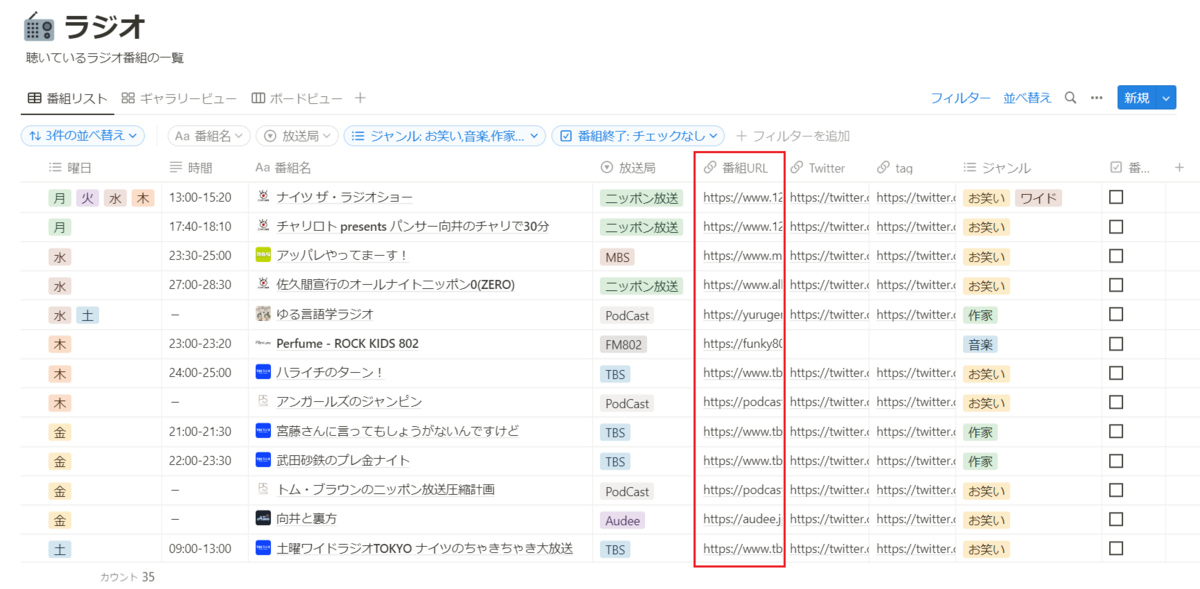Click the アッパレやってまーす! green icon
This screenshot has width=1200, height=589.
click(264, 256)
